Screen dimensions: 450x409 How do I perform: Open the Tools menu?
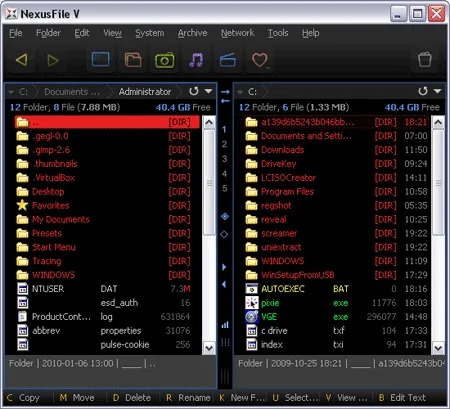click(x=278, y=33)
